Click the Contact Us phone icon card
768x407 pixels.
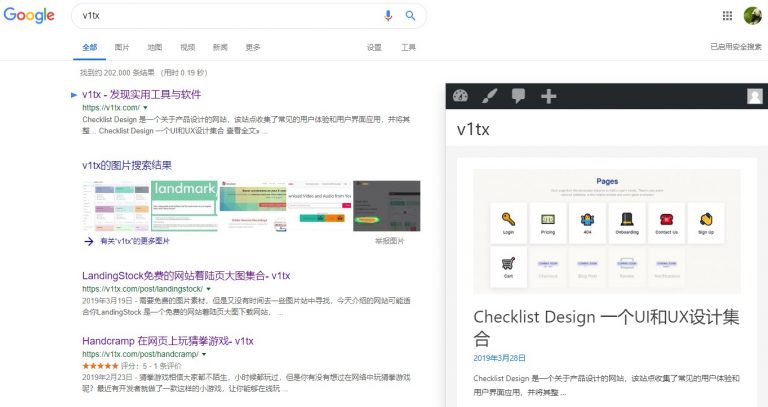click(666, 223)
